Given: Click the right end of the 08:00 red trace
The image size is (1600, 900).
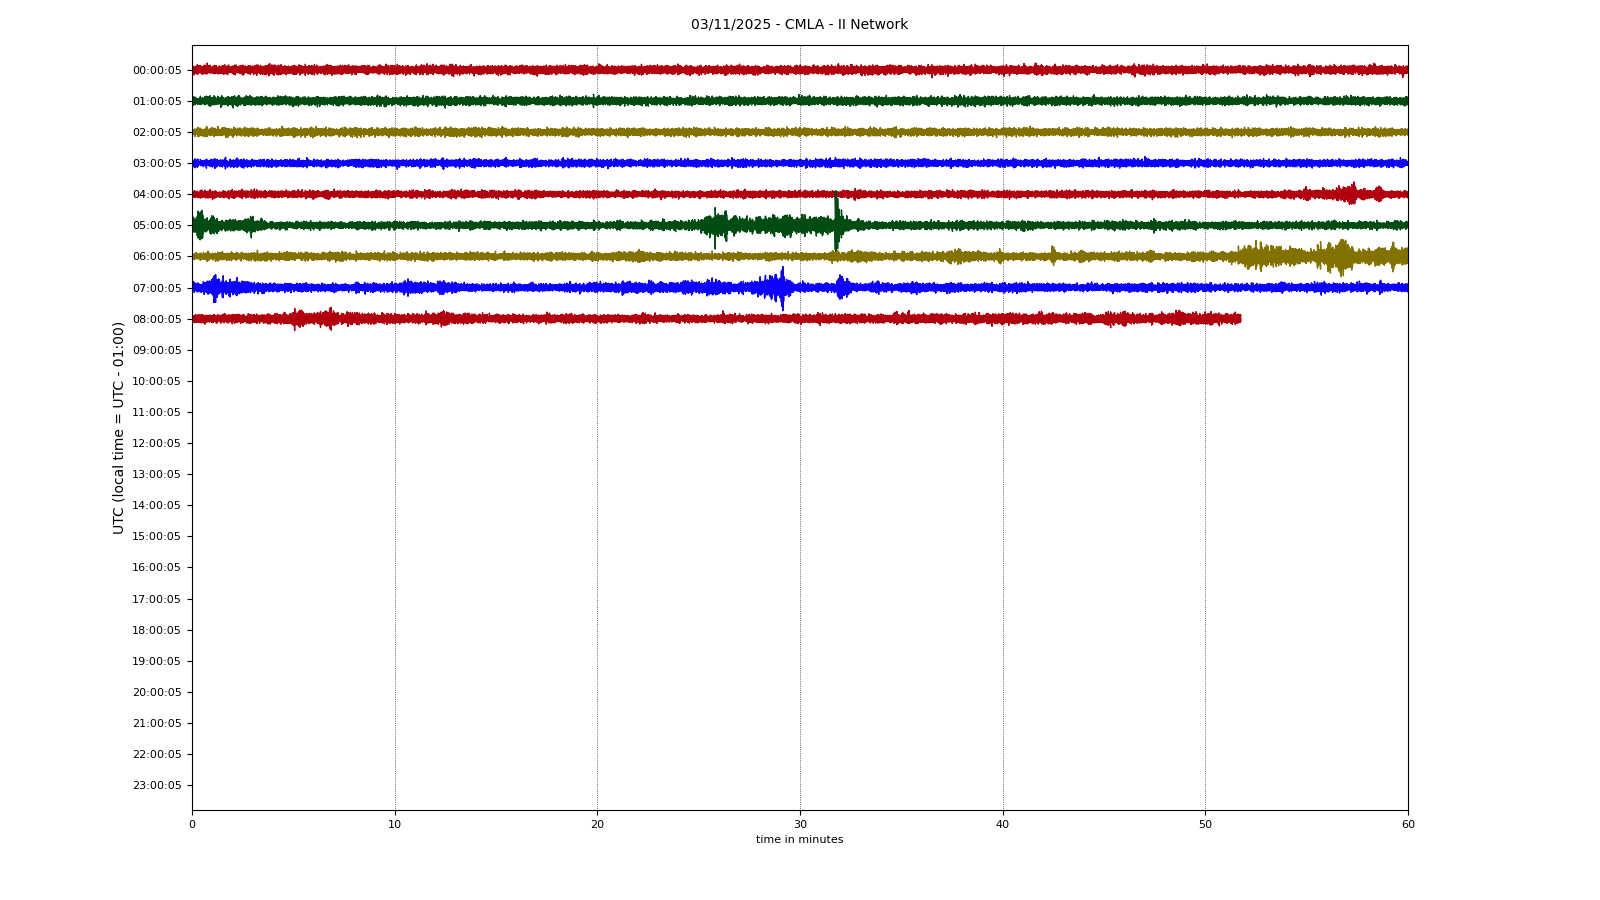Looking at the screenshot, I should pyautogui.click(x=1238, y=319).
